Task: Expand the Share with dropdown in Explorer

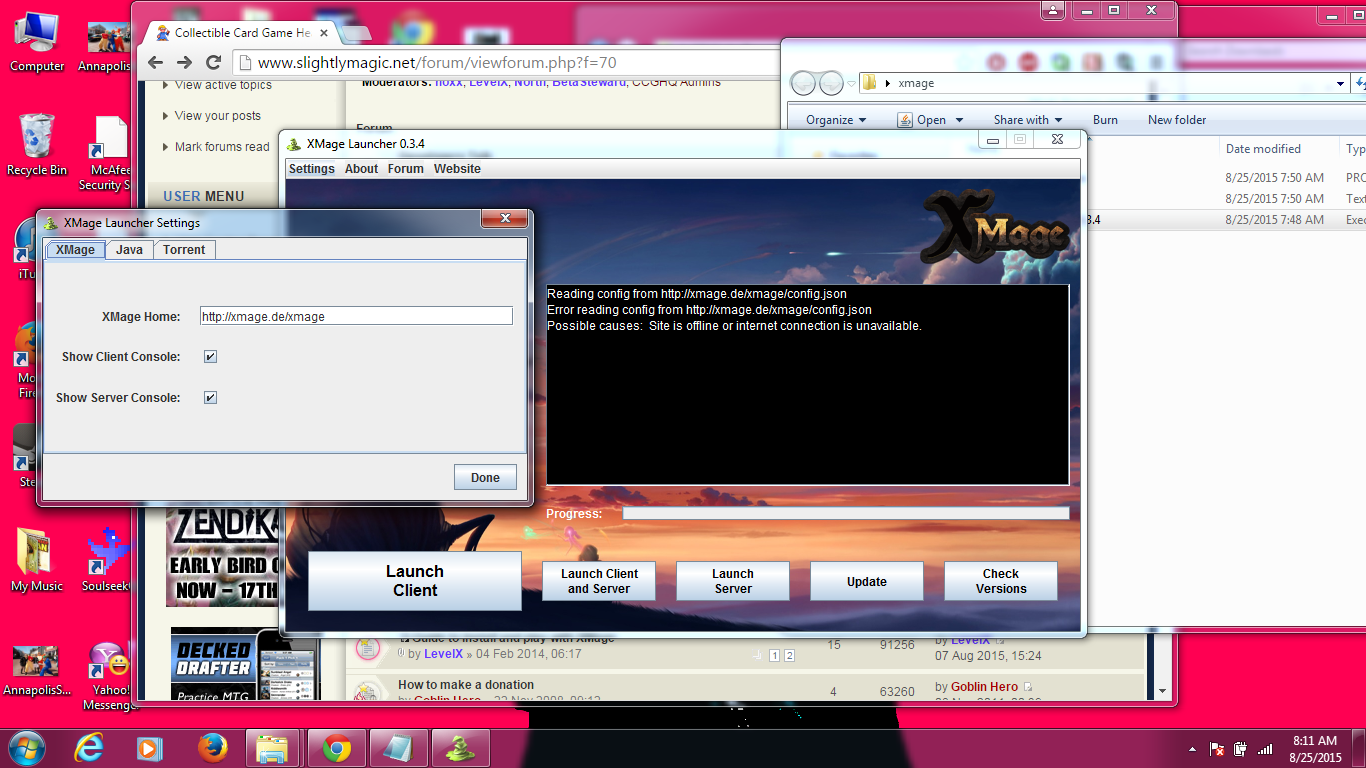Action: click(1028, 120)
